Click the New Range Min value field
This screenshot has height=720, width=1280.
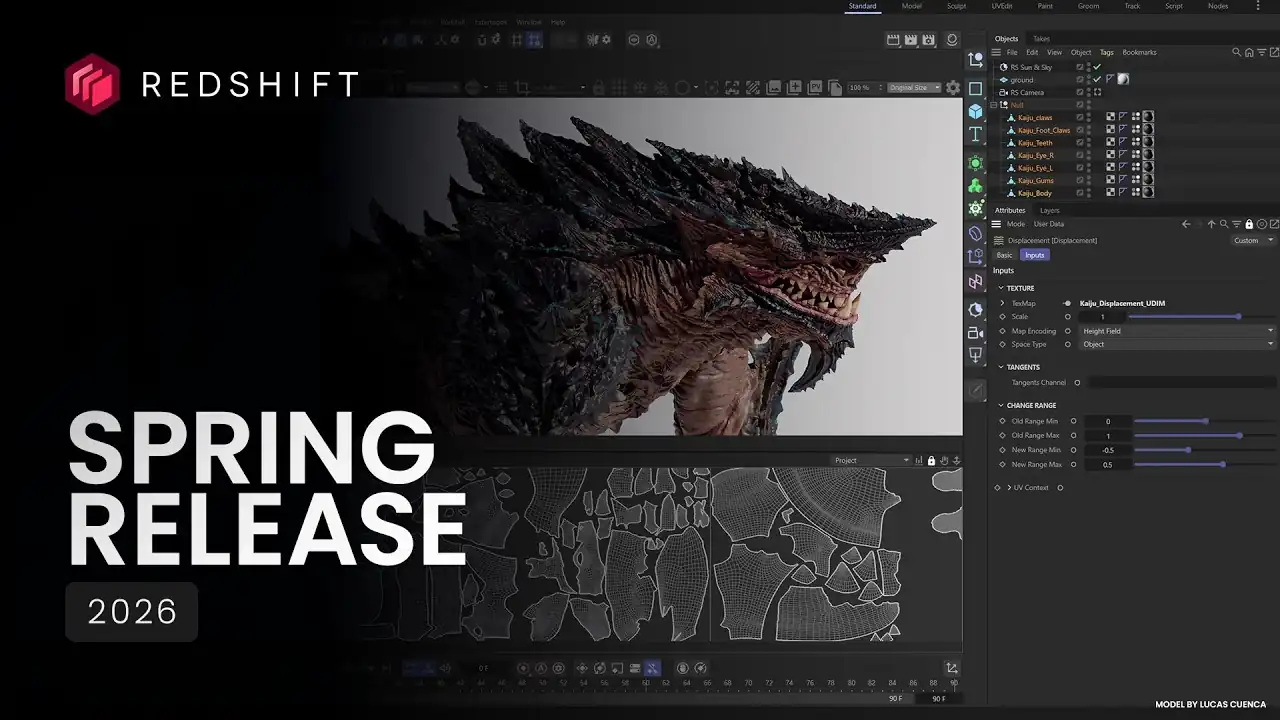pyautogui.click(x=1107, y=450)
